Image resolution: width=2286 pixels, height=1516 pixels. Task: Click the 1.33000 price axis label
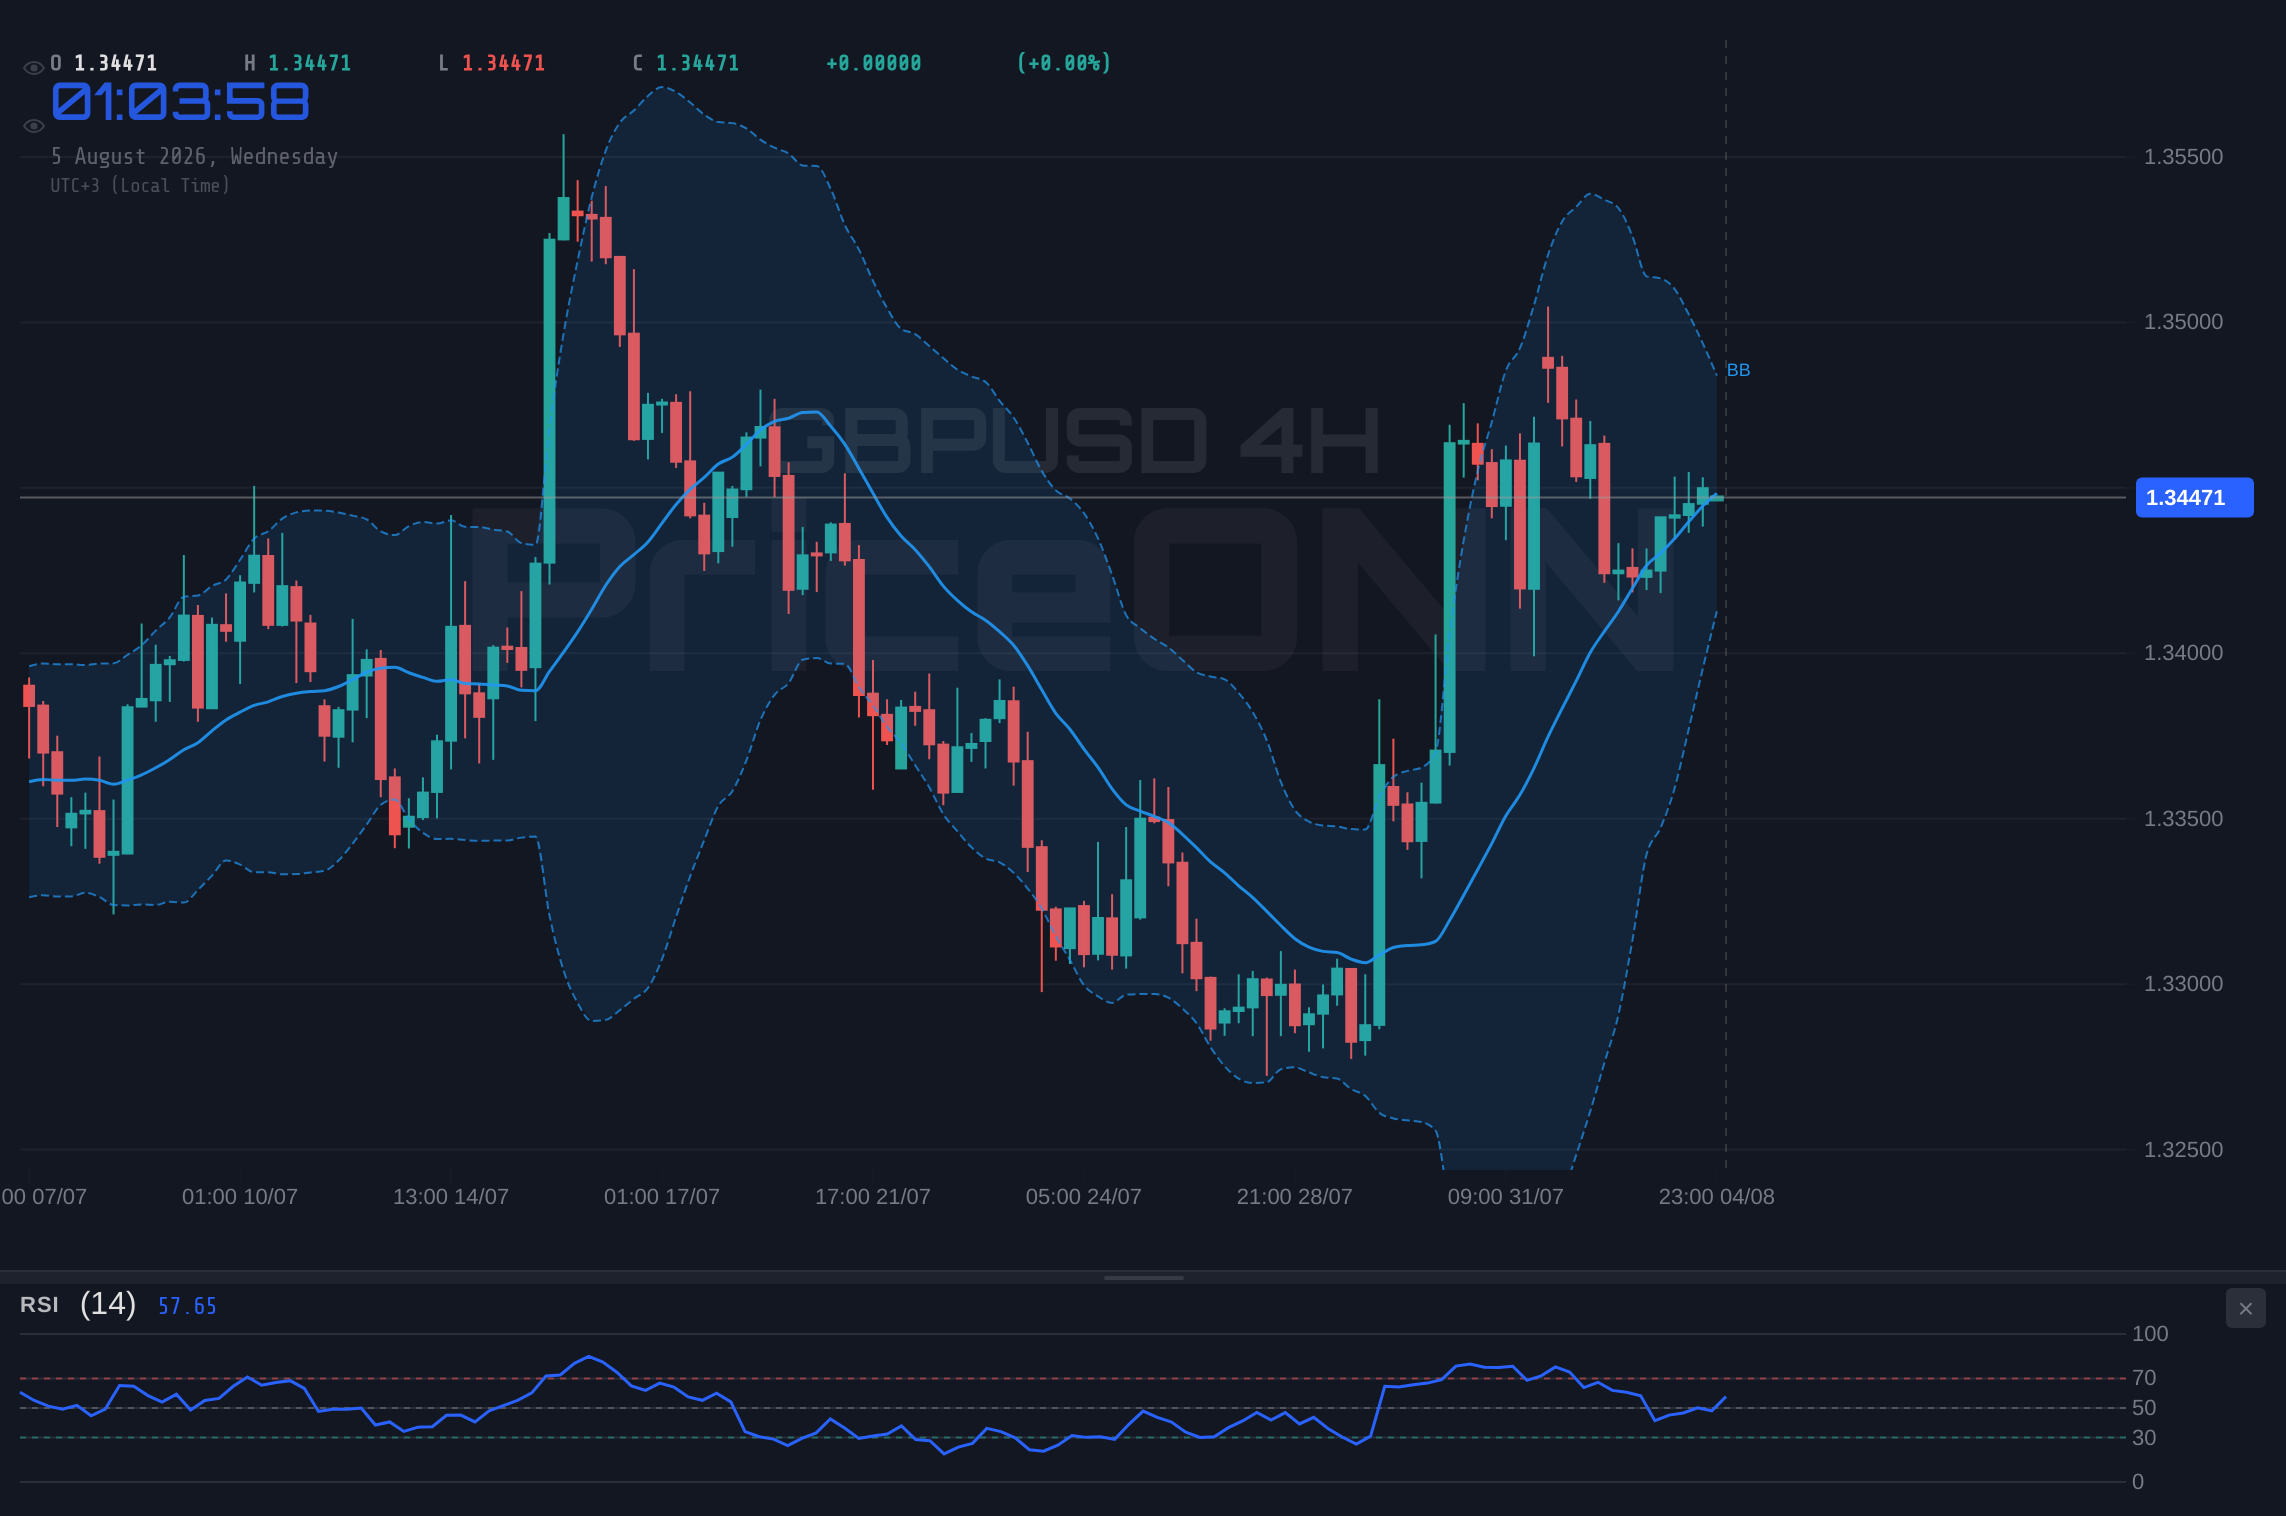click(2183, 984)
